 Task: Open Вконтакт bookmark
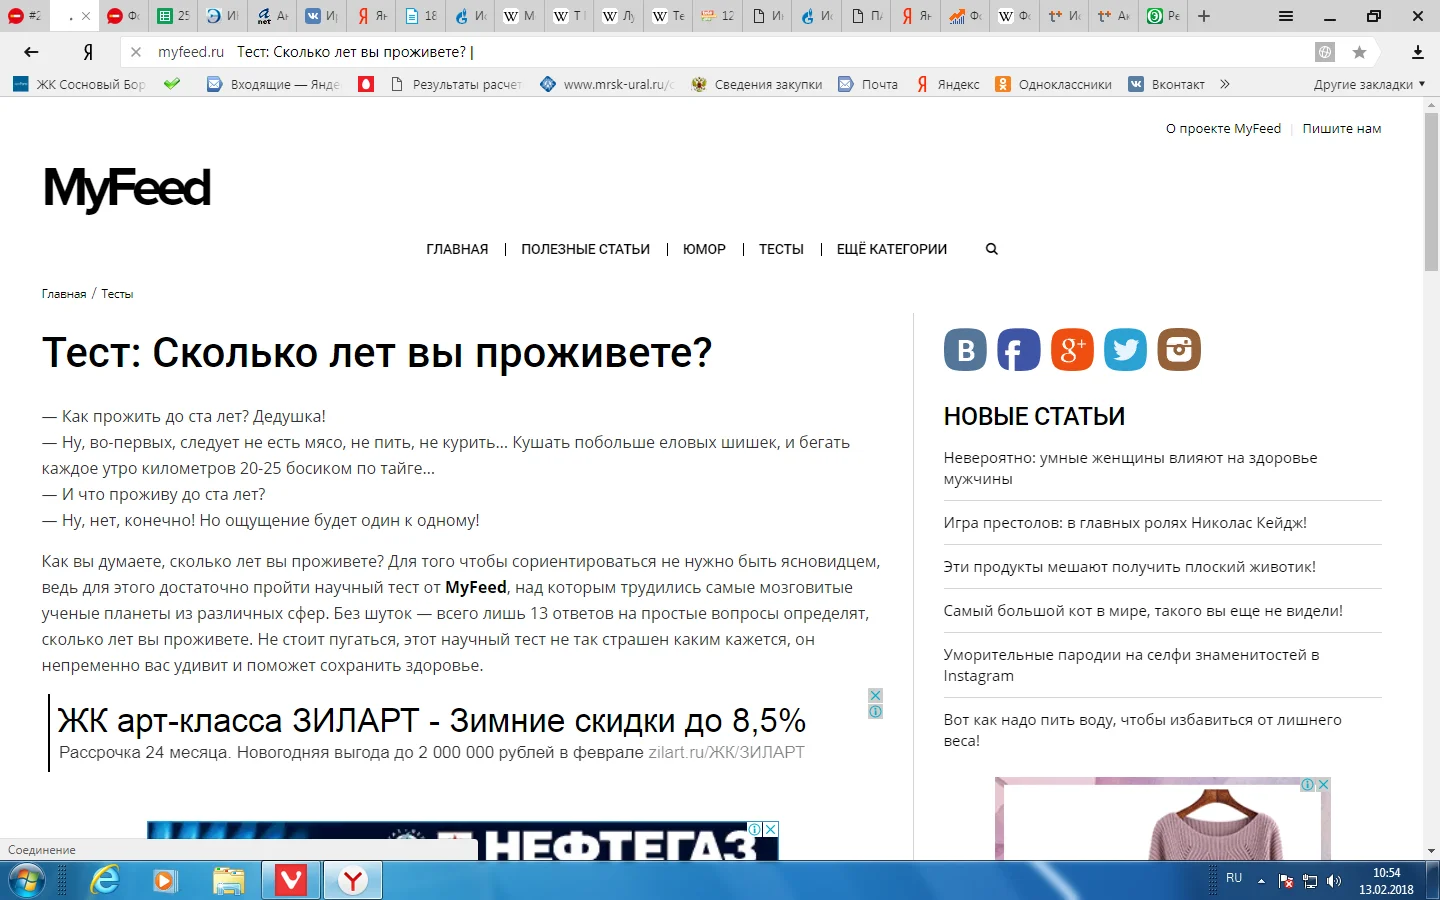1166,85
